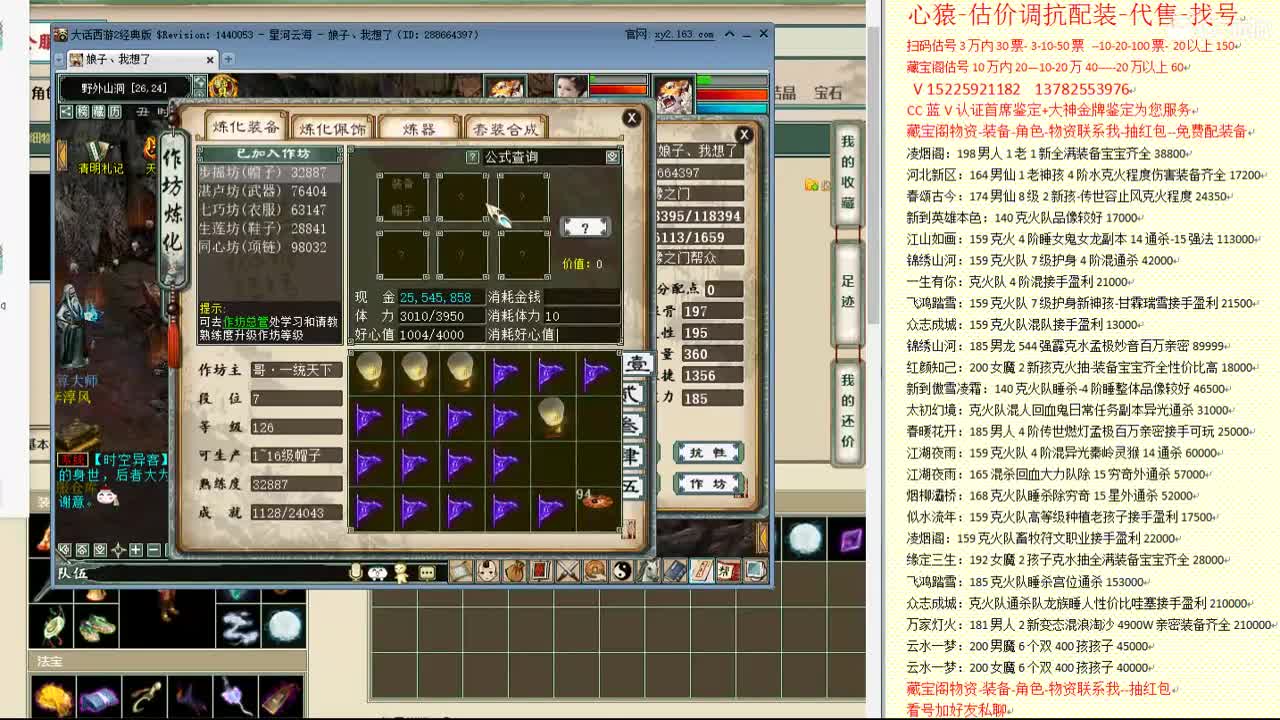
Task: Click the 消耗好心值 input field
Action: (x=589, y=335)
